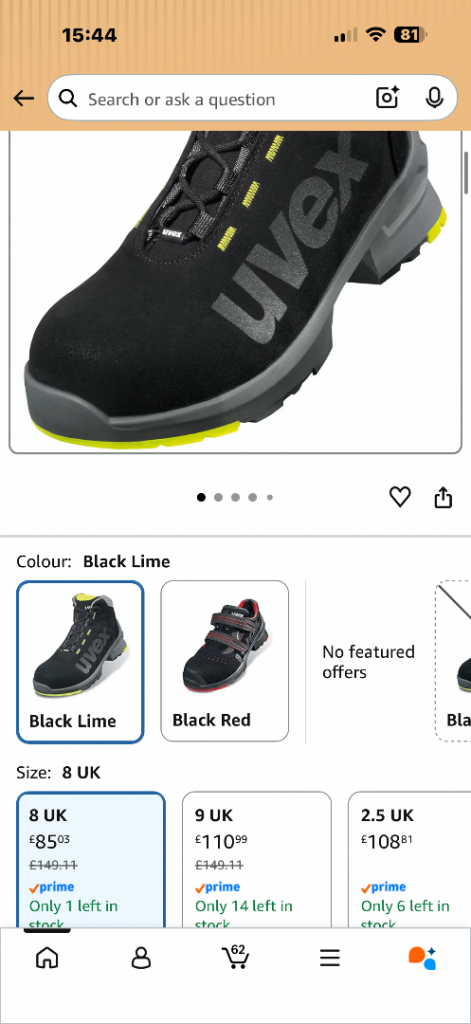Viewport: 471px width, 1024px height.
Task: Jump to fourth product image dot
Action: [x=253, y=498]
